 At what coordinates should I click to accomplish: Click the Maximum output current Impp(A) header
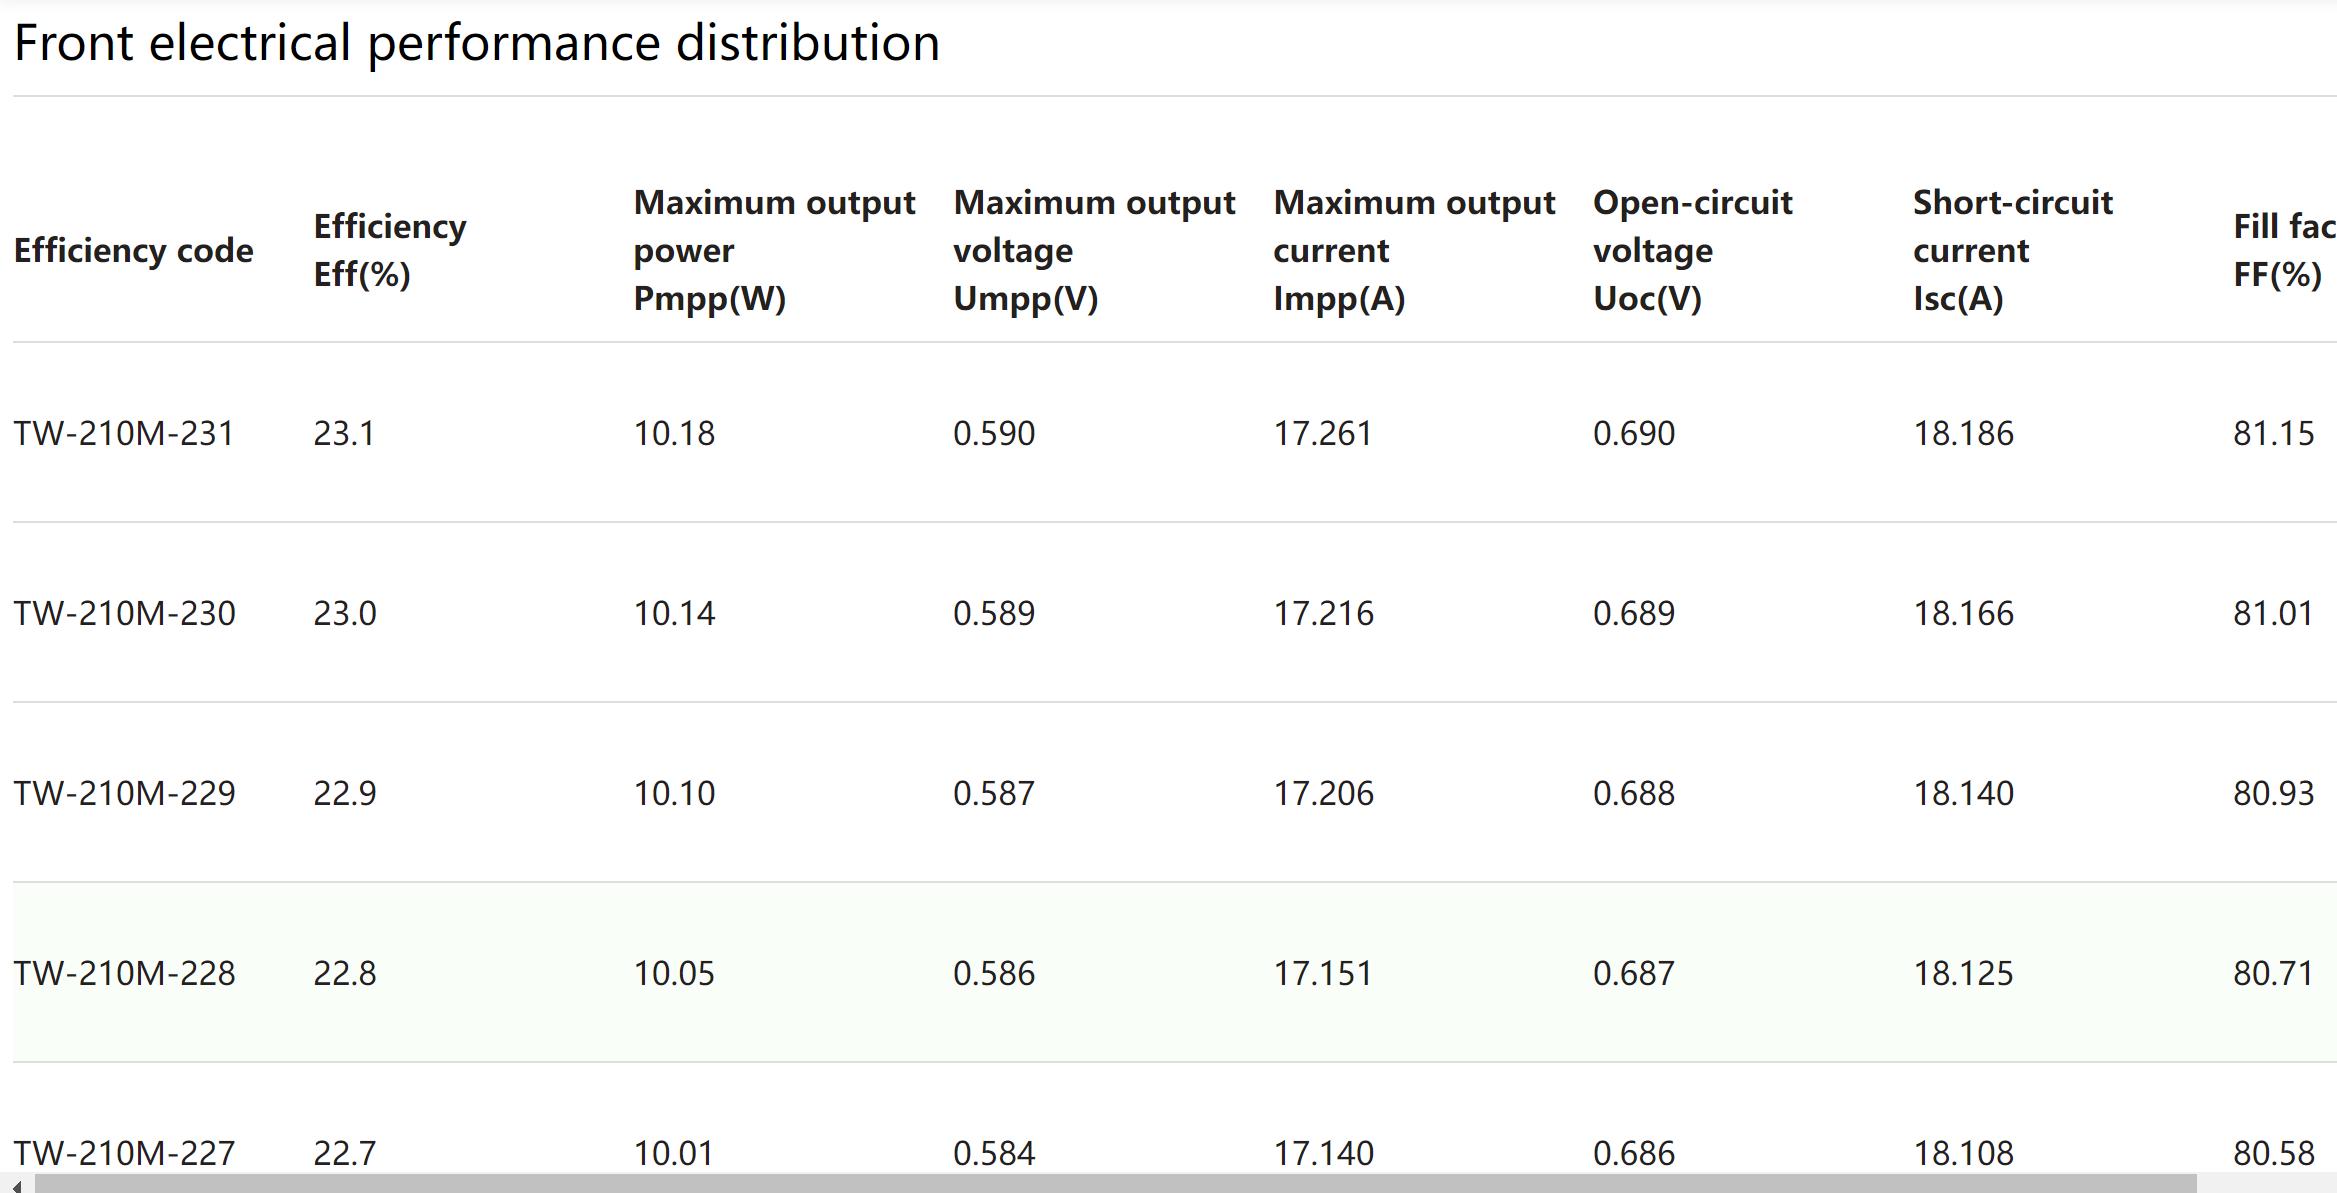pos(1414,250)
